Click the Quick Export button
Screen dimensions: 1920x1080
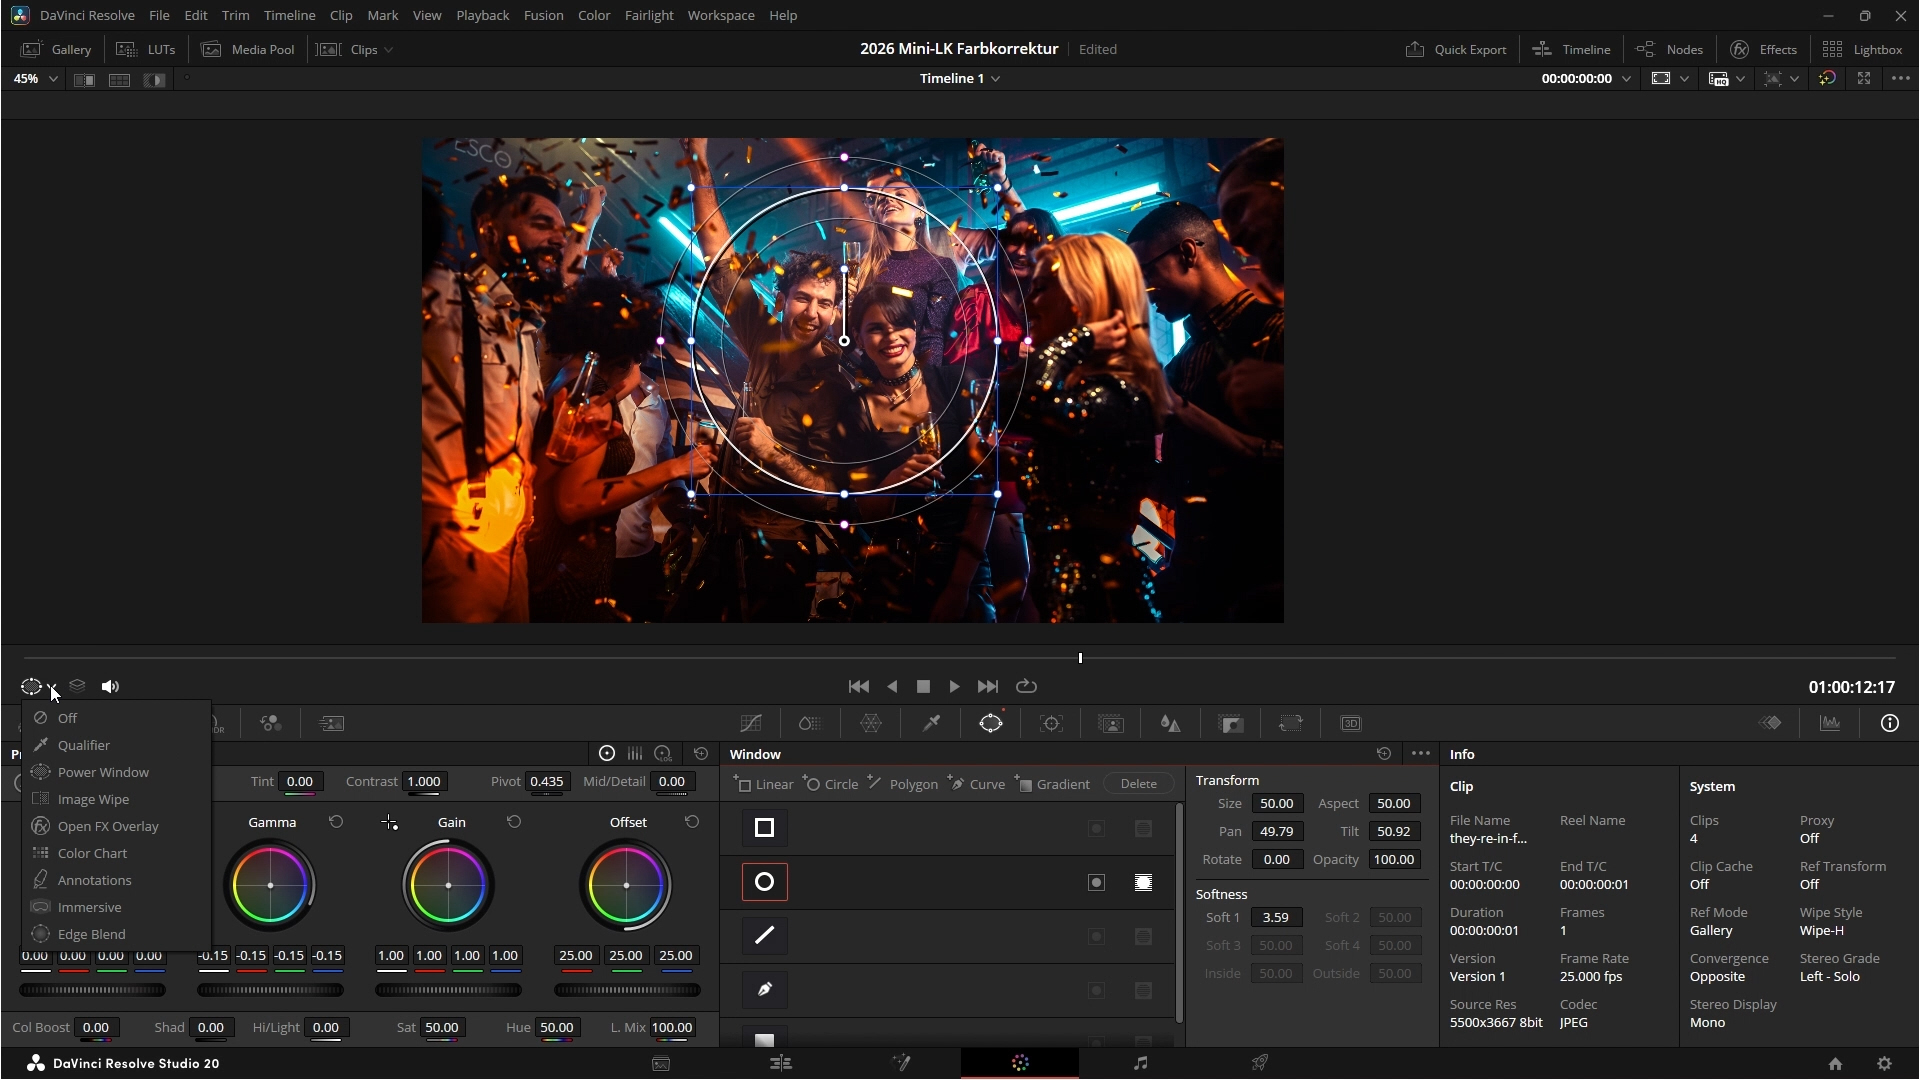1456,49
